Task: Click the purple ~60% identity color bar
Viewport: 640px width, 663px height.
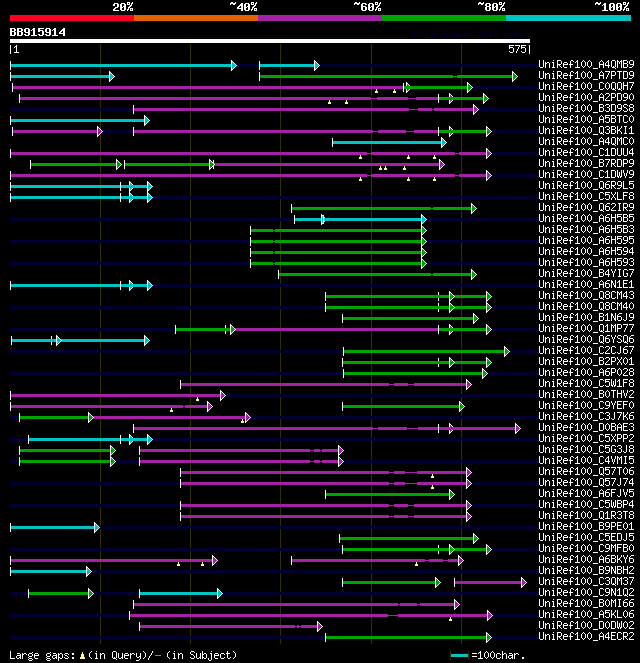Action: click(320, 18)
